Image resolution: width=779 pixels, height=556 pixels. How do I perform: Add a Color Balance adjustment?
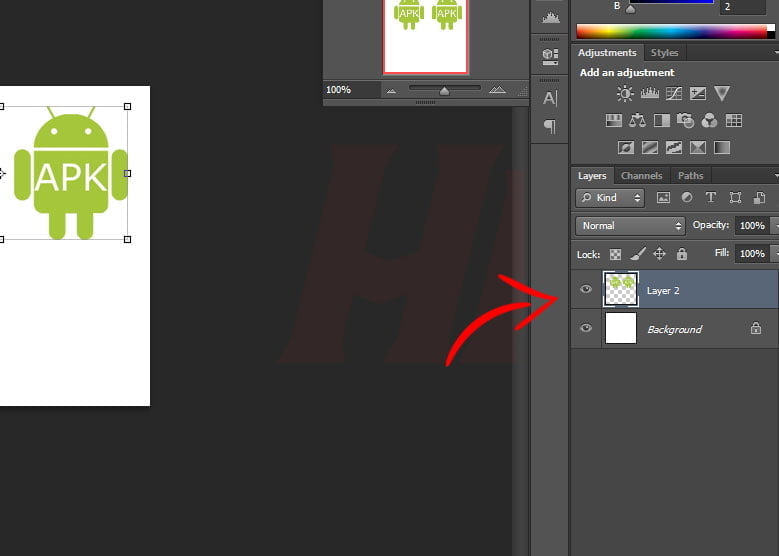[637, 120]
